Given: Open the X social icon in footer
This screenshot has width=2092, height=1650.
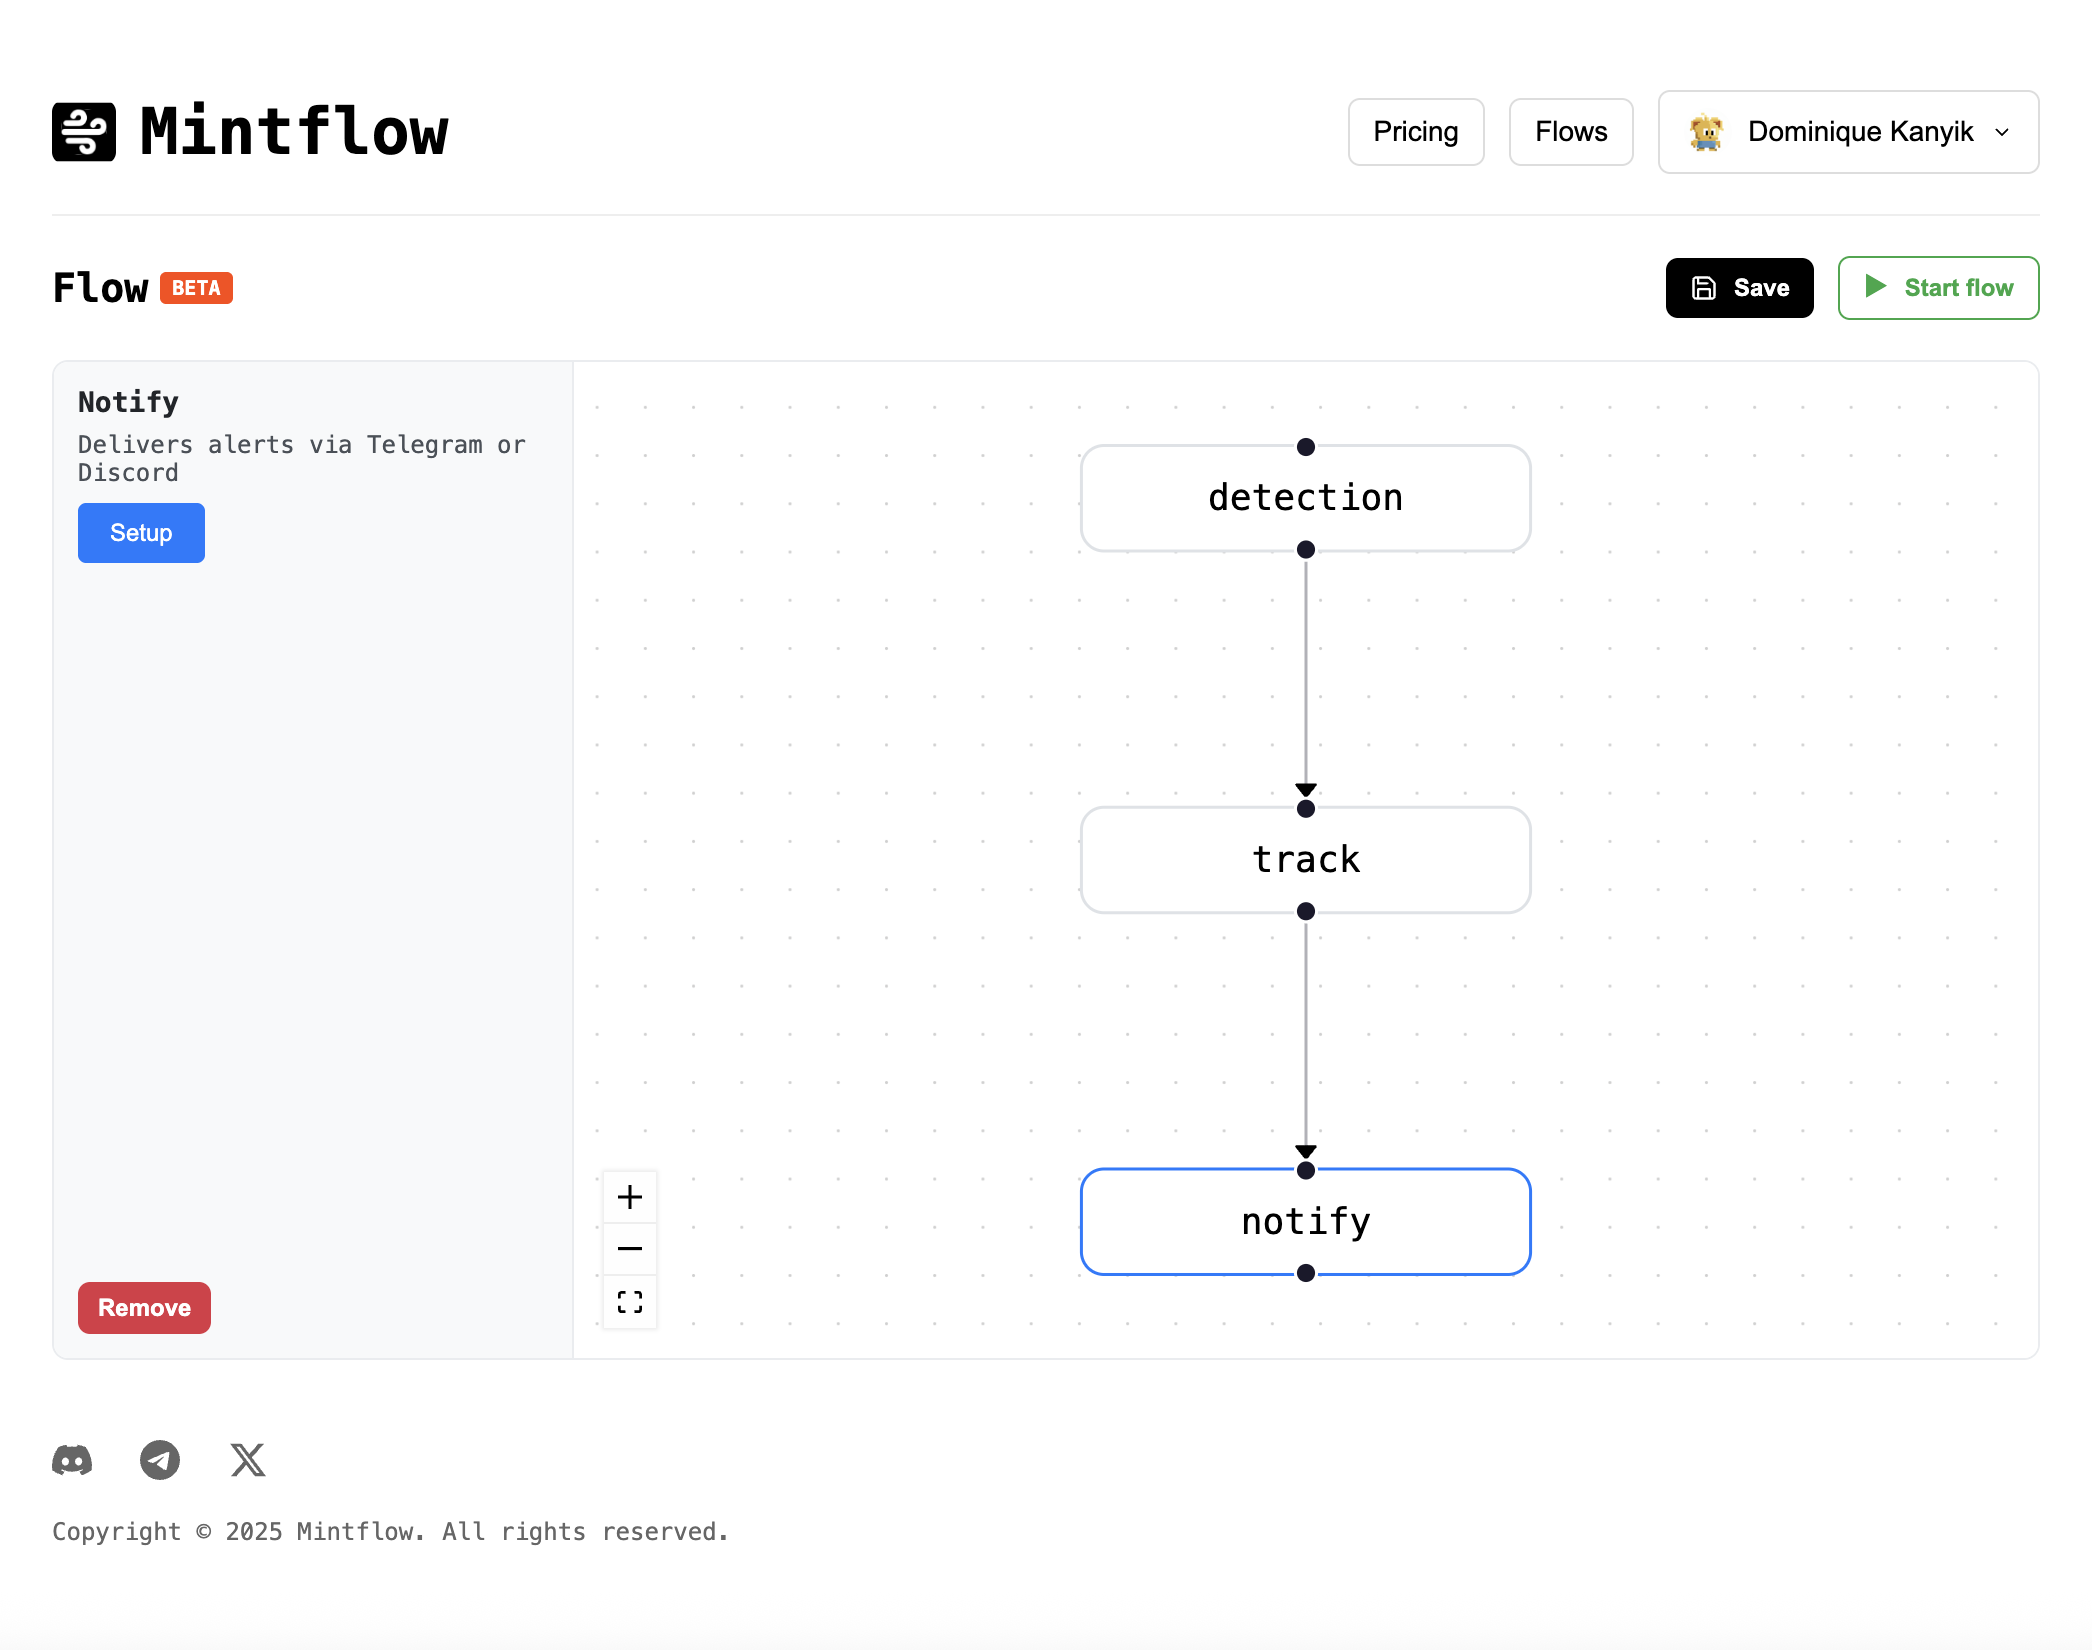Looking at the screenshot, I should tap(246, 1461).
